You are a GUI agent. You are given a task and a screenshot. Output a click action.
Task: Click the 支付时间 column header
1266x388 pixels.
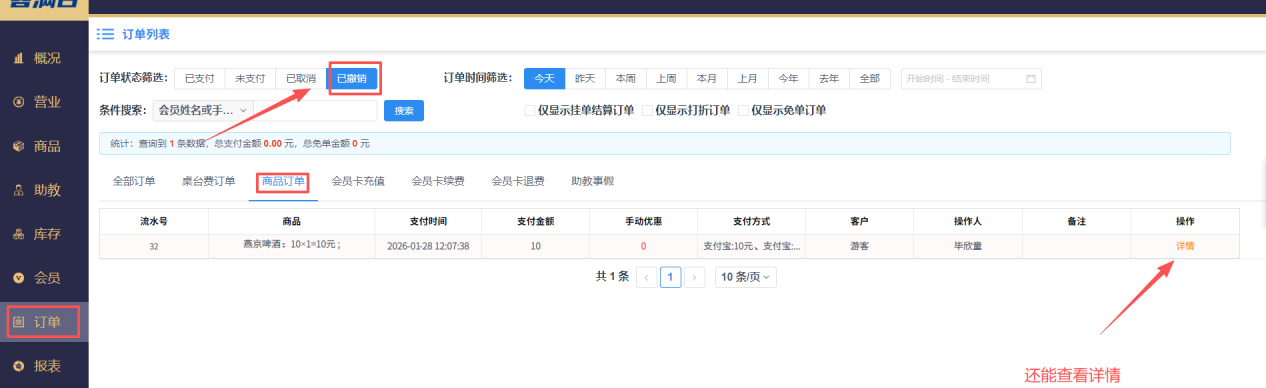[428, 221]
